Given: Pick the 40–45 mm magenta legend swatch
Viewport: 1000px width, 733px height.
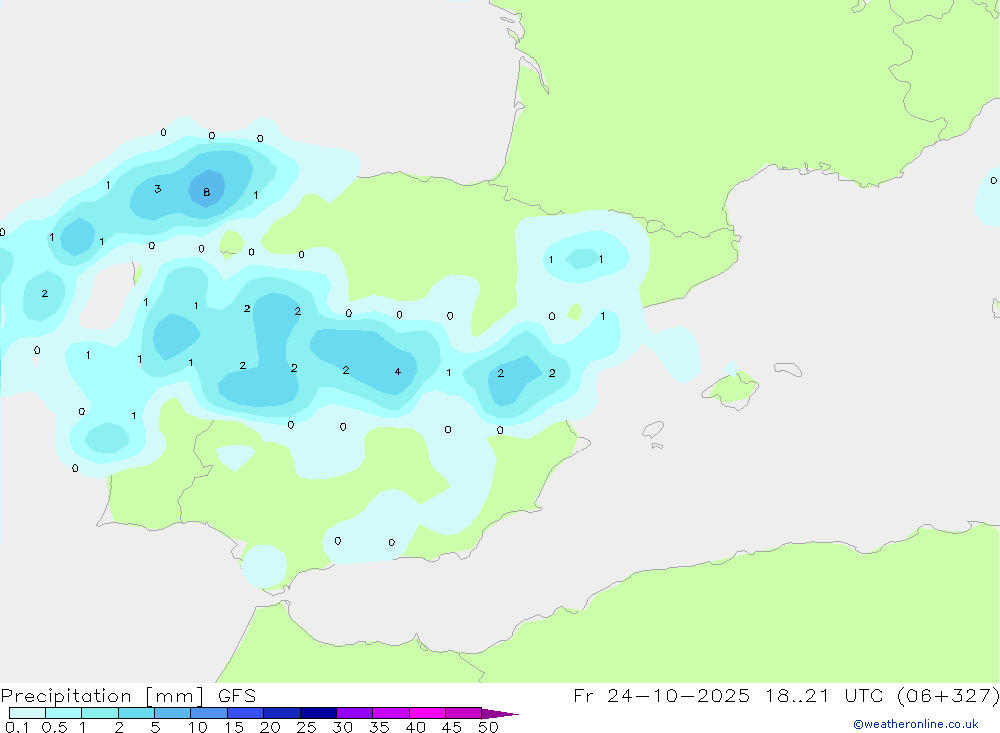Looking at the screenshot, I should 427,713.
